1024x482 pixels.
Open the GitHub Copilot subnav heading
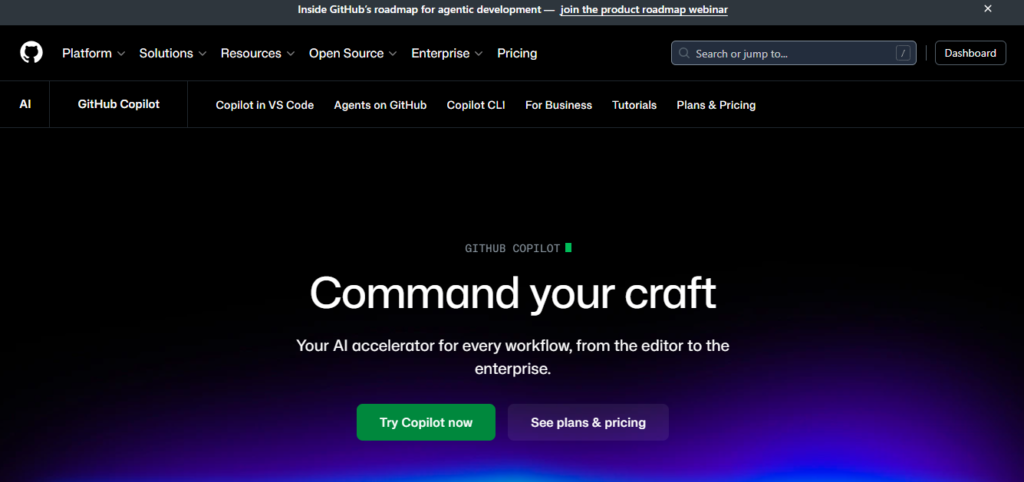[x=118, y=104]
